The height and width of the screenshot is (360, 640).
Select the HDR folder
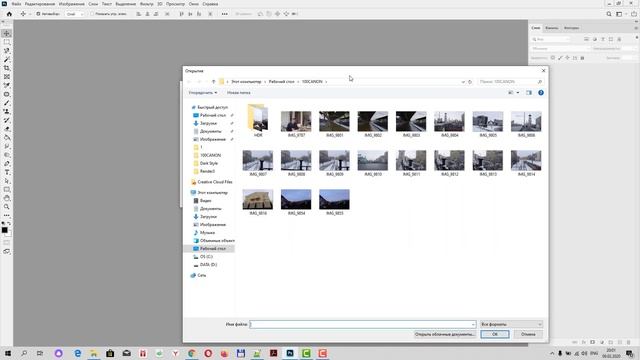pos(258,121)
